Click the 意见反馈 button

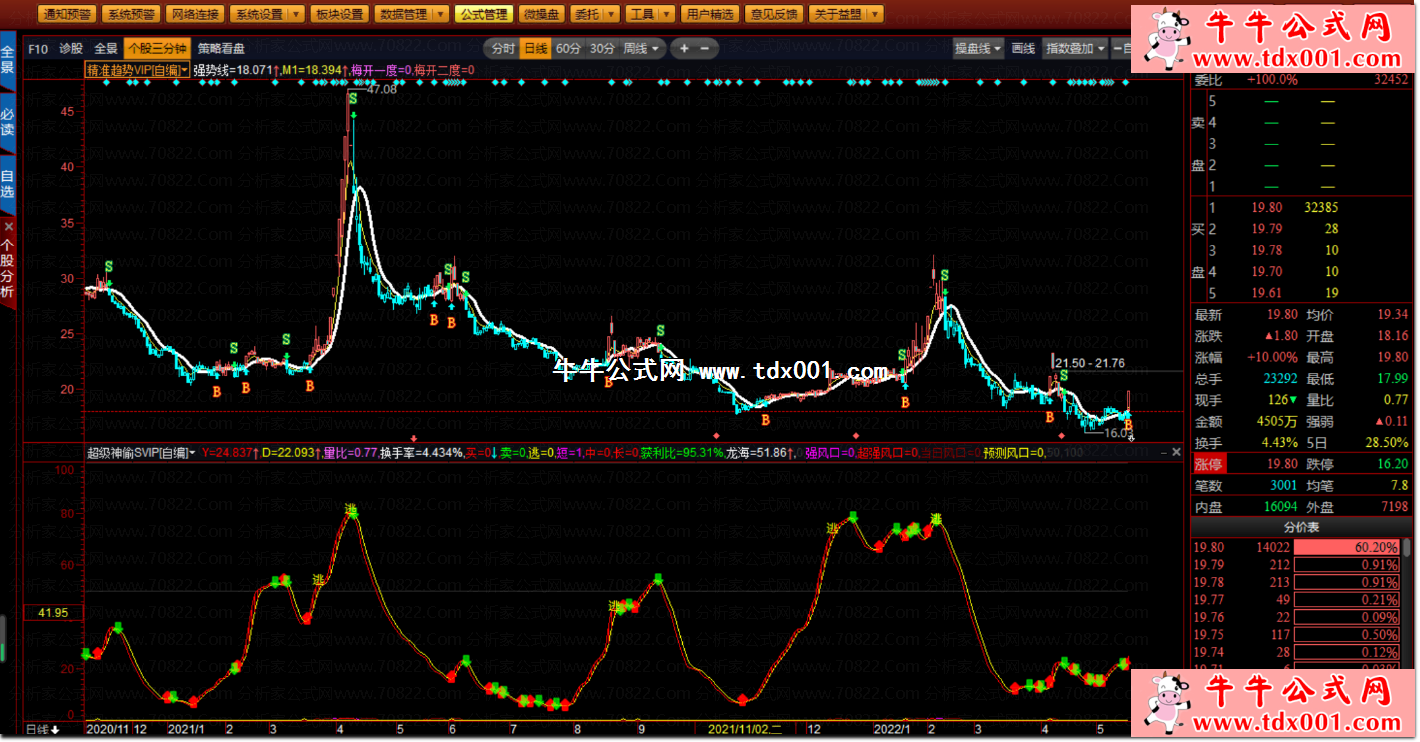(x=773, y=14)
